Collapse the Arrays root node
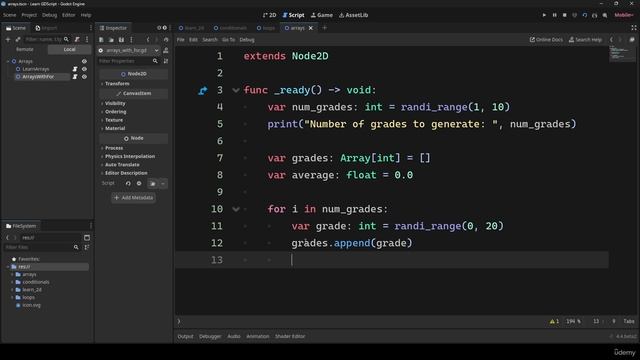 click(x=8, y=61)
